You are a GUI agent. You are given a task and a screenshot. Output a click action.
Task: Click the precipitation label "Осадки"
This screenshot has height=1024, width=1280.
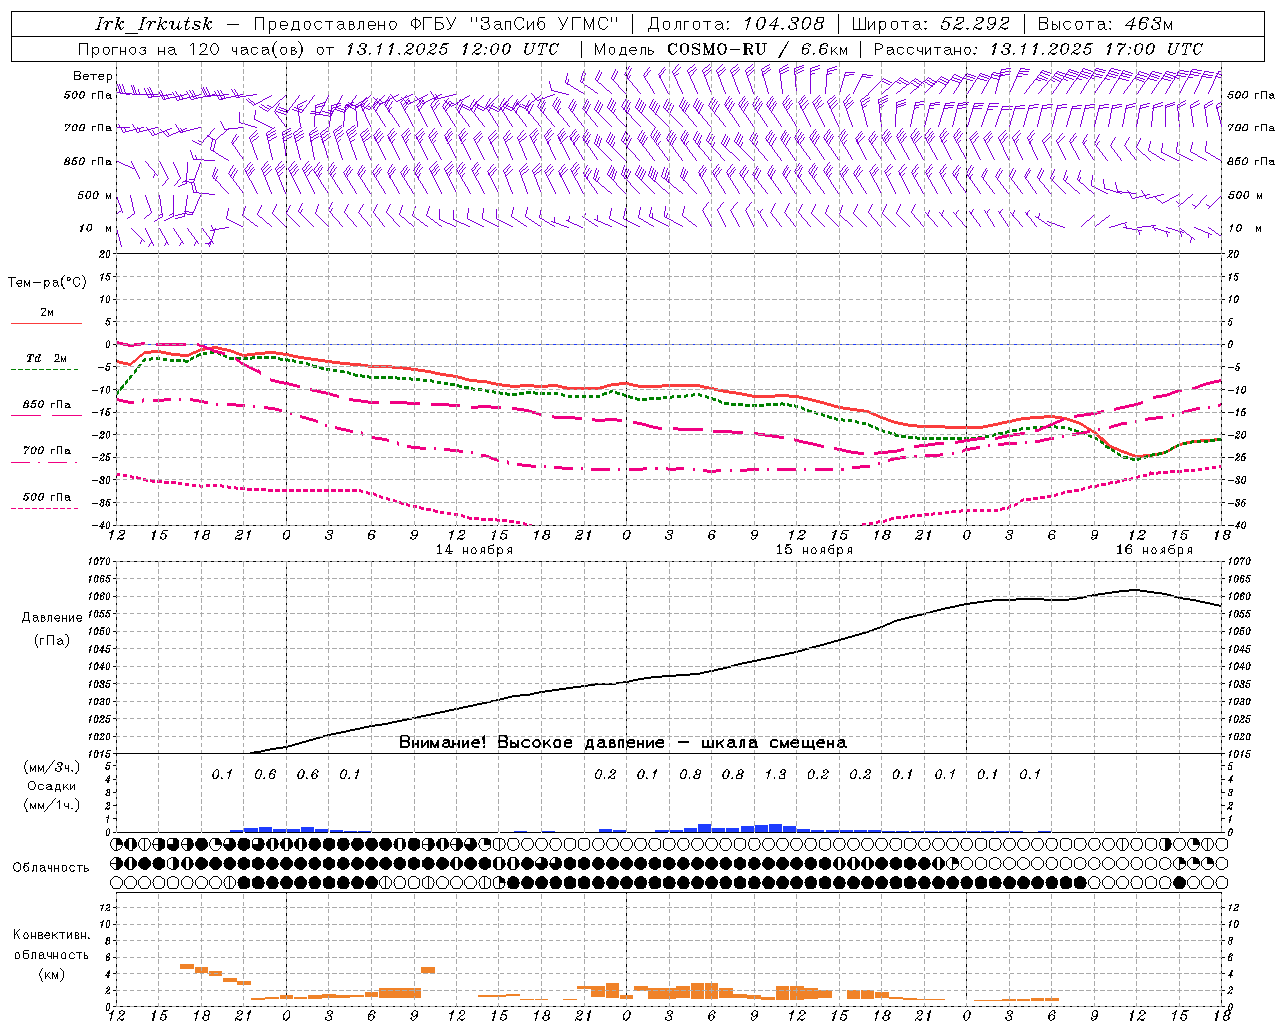tap(51, 786)
